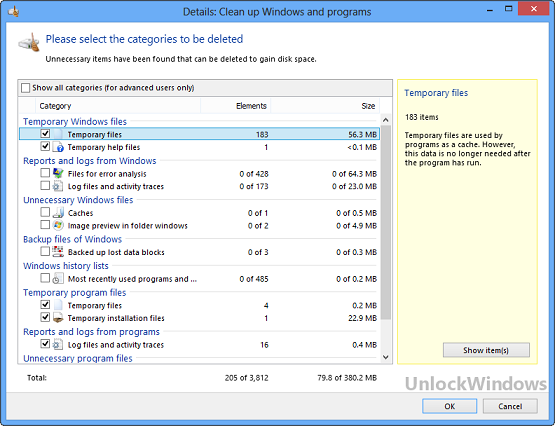
Task: Select Reports and logs from programs header
Action: click(x=91, y=332)
